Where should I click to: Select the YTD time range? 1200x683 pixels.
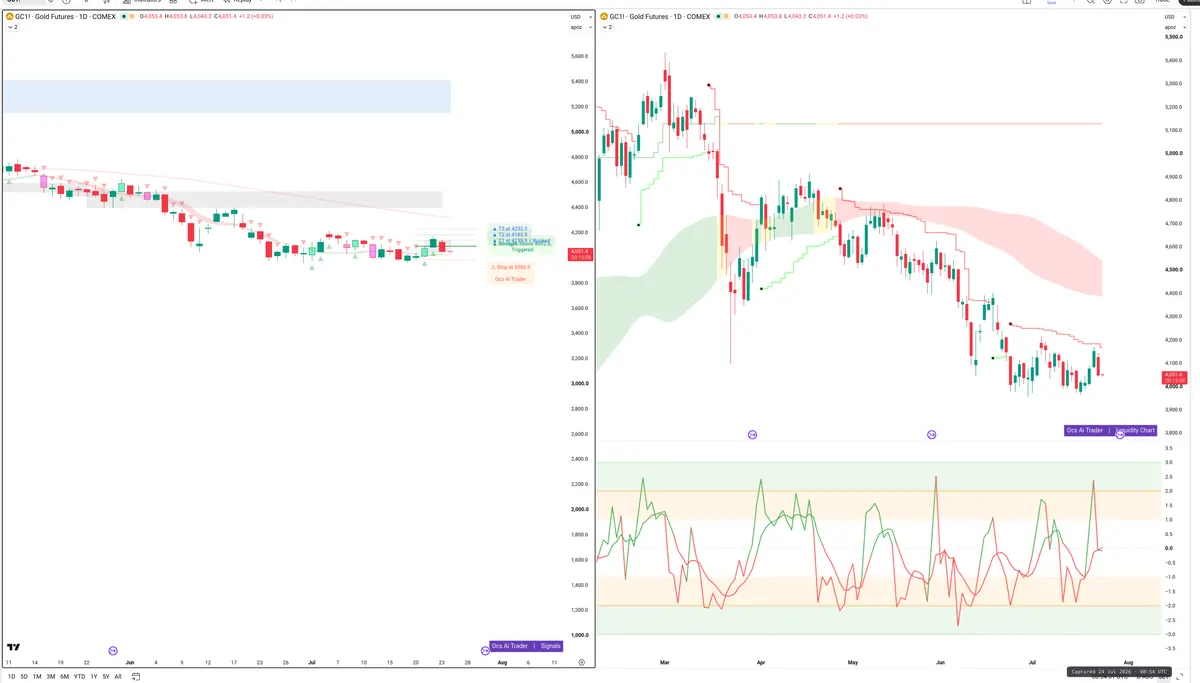tap(79, 677)
